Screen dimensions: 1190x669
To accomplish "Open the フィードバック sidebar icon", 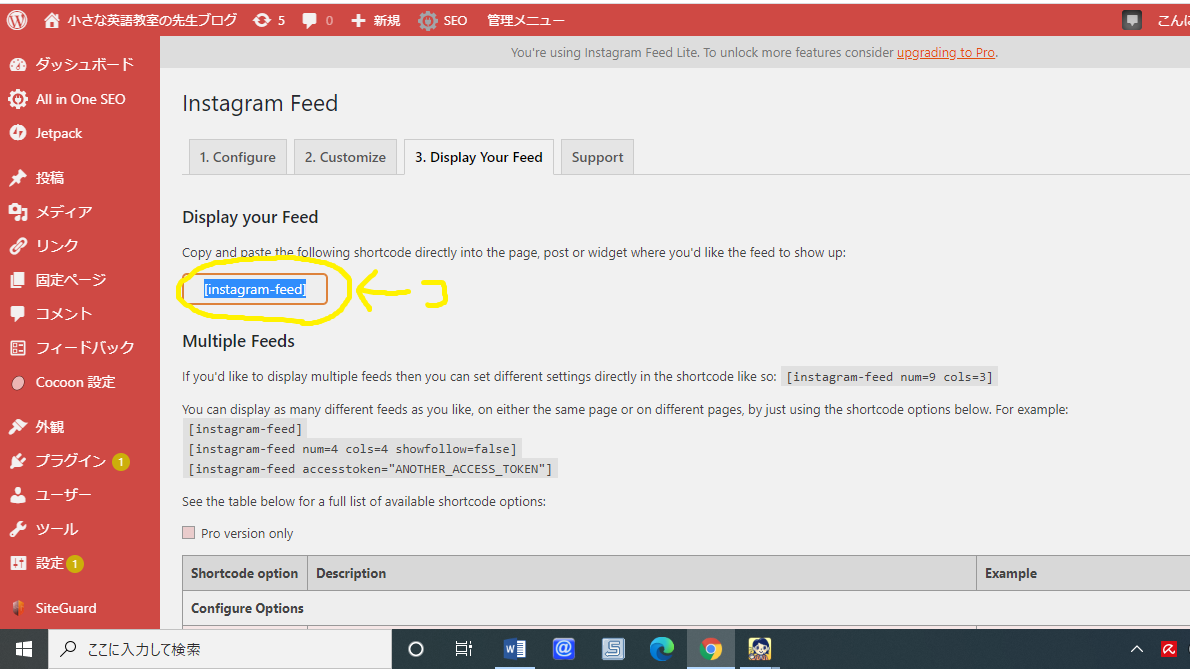I will 18,347.
